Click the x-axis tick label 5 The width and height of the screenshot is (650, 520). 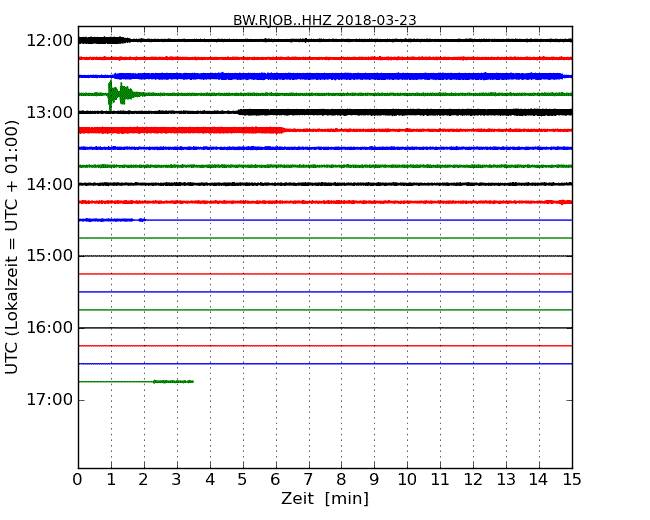(x=243, y=479)
